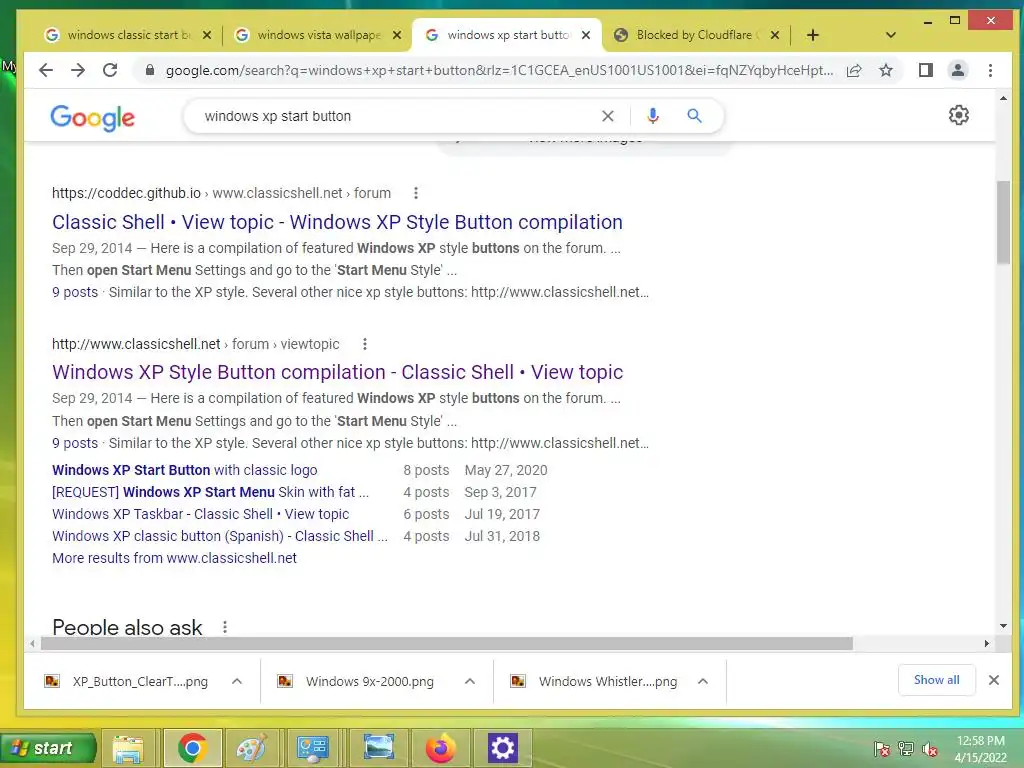
Task: Expand Windows Whistler png download options
Action: coord(703,681)
